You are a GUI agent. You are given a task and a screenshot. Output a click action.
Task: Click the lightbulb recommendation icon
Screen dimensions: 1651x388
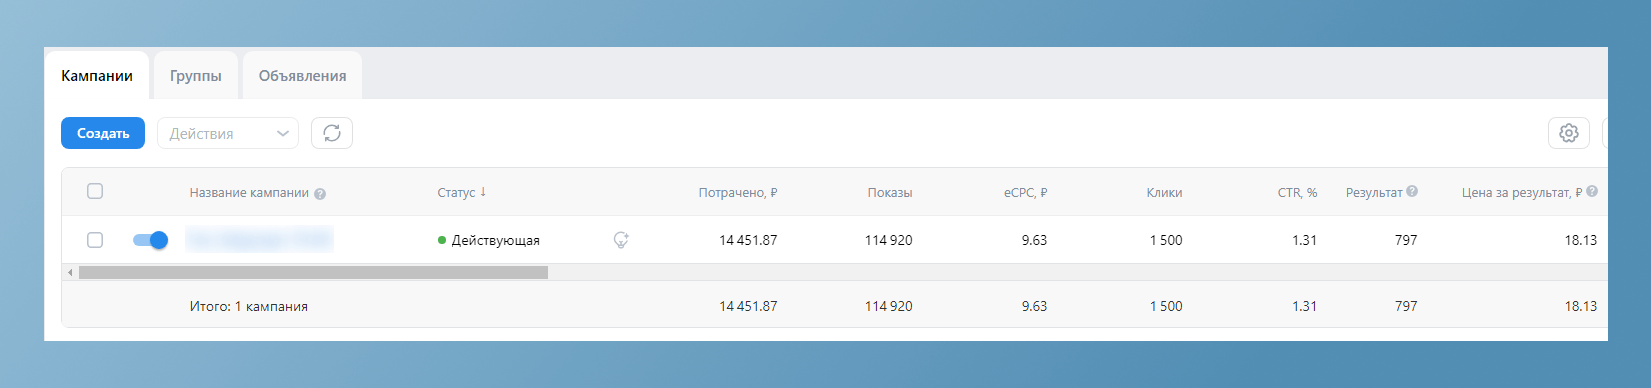tap(621, 240)
